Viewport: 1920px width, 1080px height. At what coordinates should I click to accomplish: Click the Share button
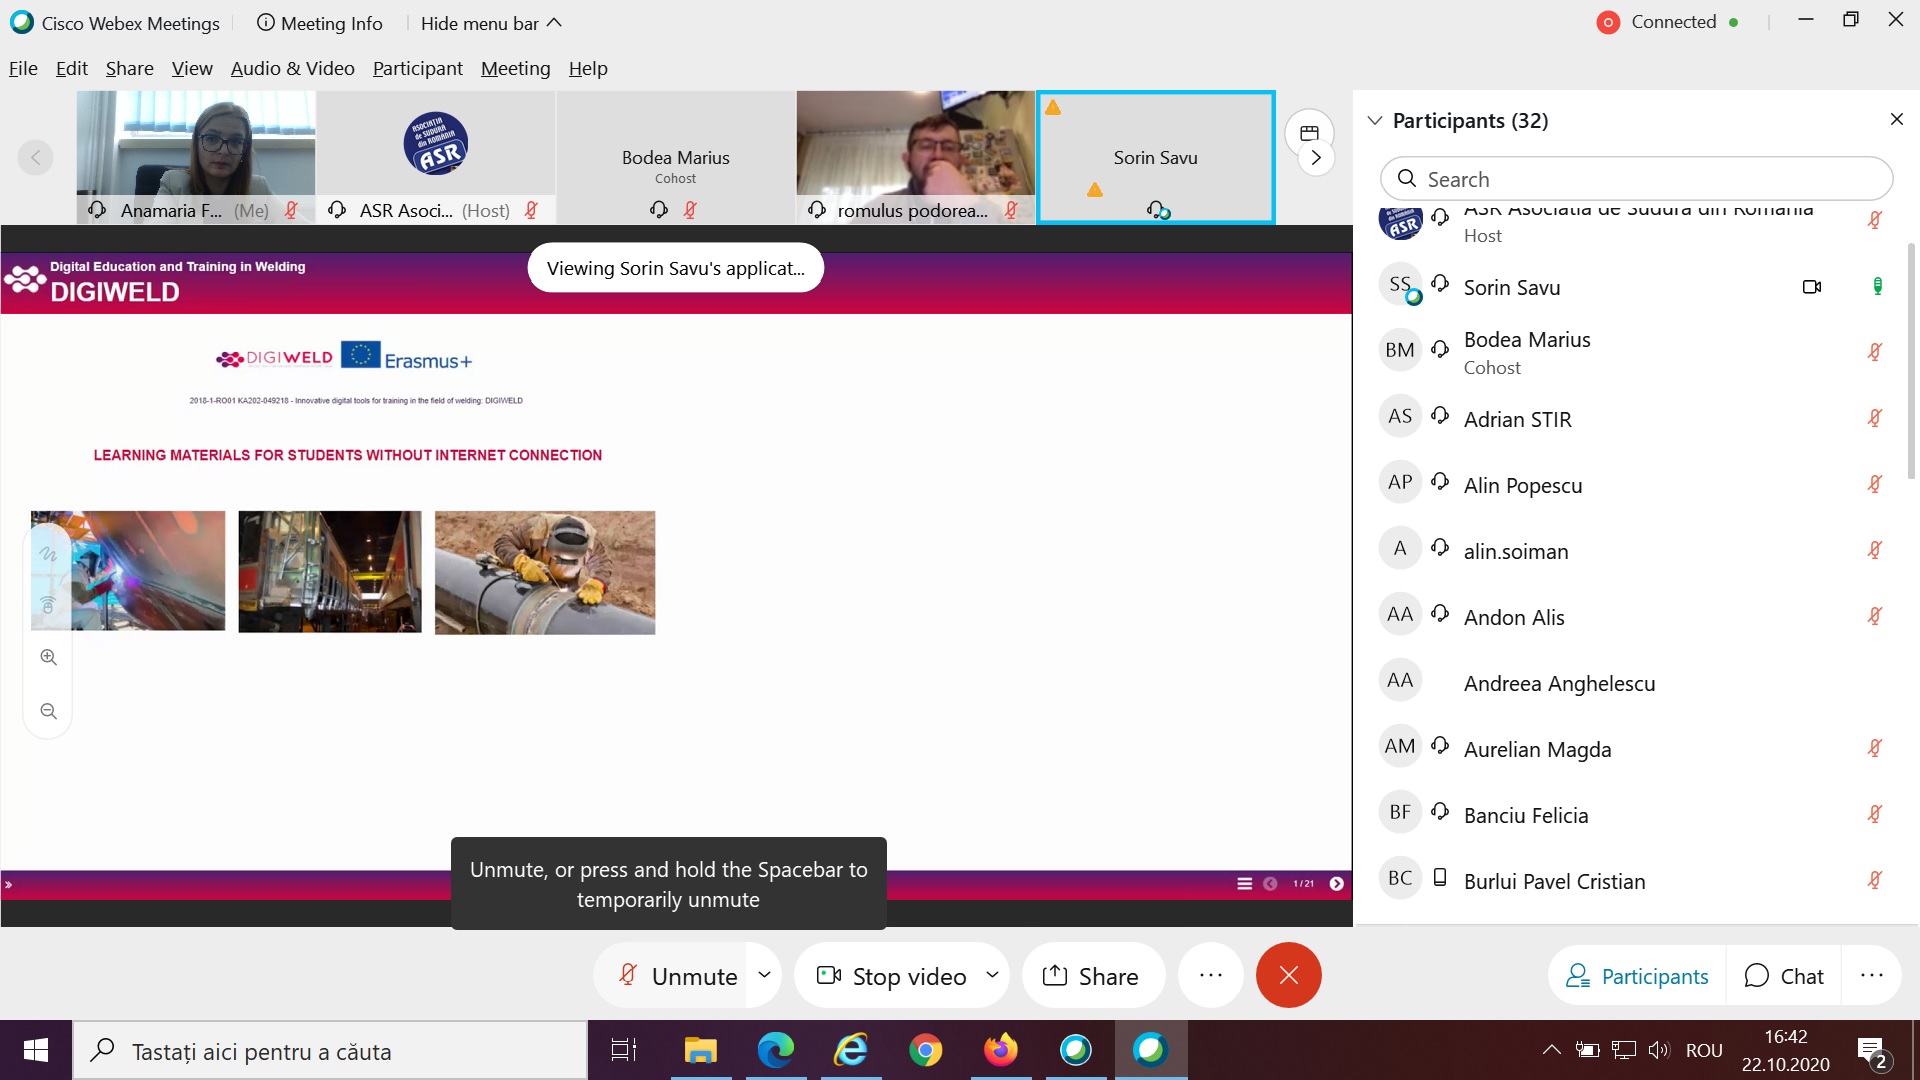(x=1091, y=975)
